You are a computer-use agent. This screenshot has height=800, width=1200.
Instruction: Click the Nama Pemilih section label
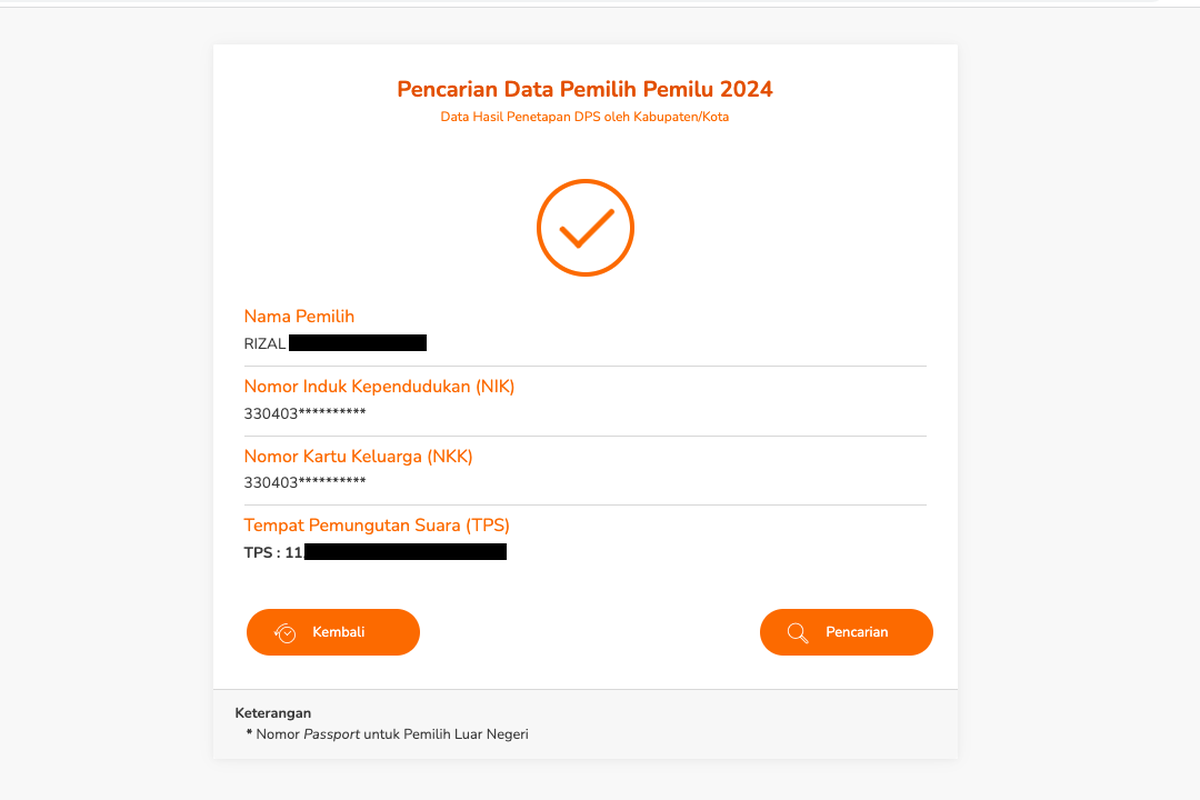(299, 316)
